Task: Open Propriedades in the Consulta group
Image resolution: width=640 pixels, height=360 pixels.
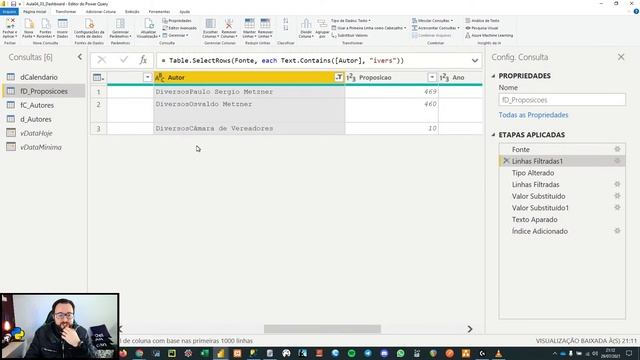Action: 177,20
